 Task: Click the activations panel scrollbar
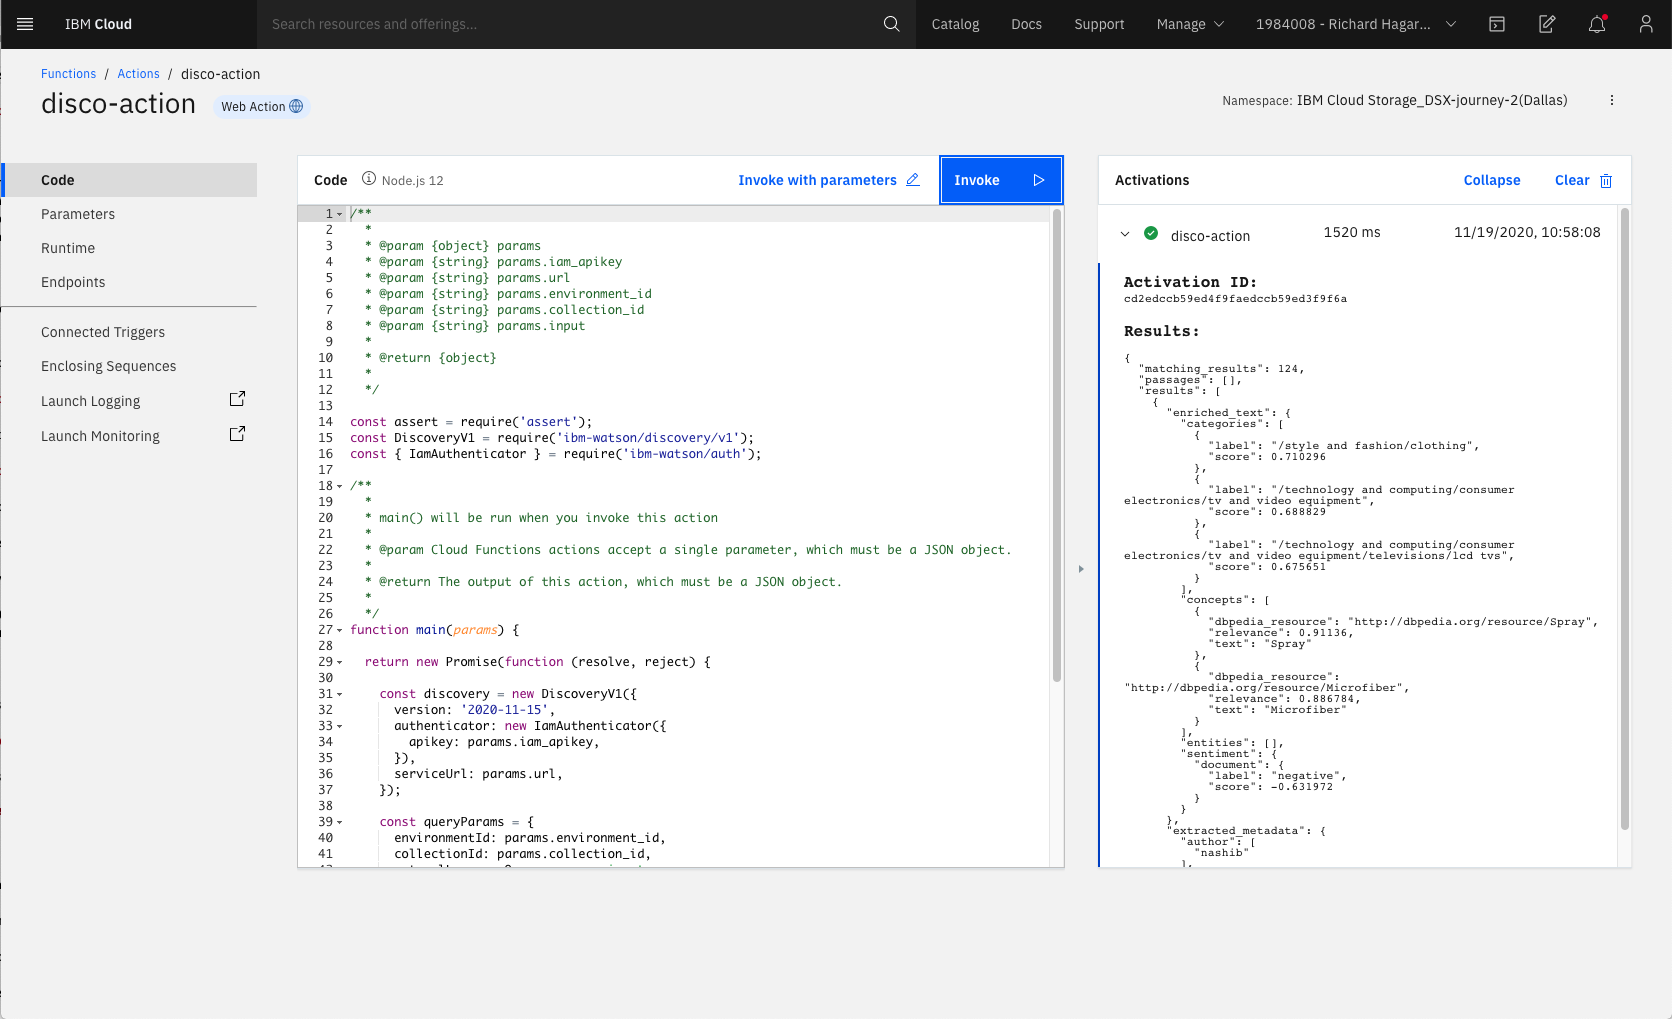1625,518
